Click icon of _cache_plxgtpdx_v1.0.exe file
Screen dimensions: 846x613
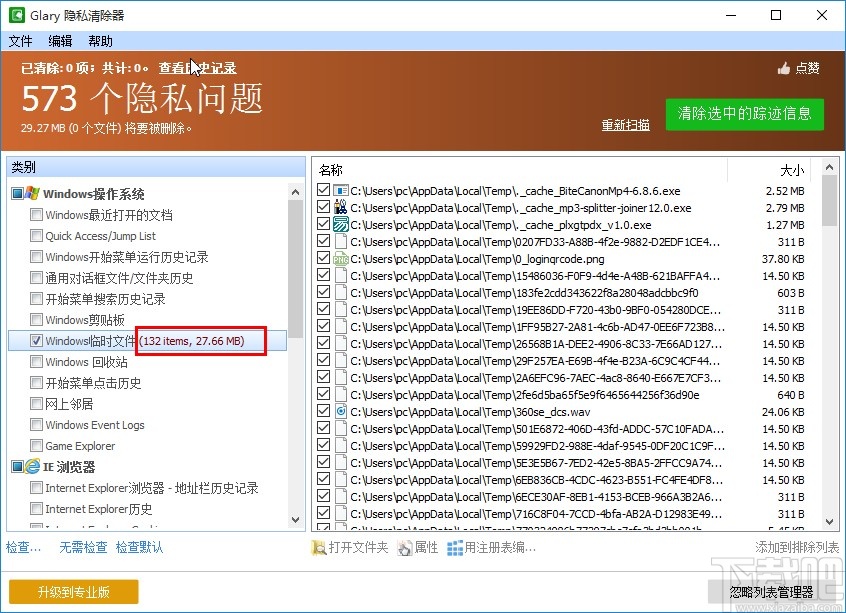340,224
